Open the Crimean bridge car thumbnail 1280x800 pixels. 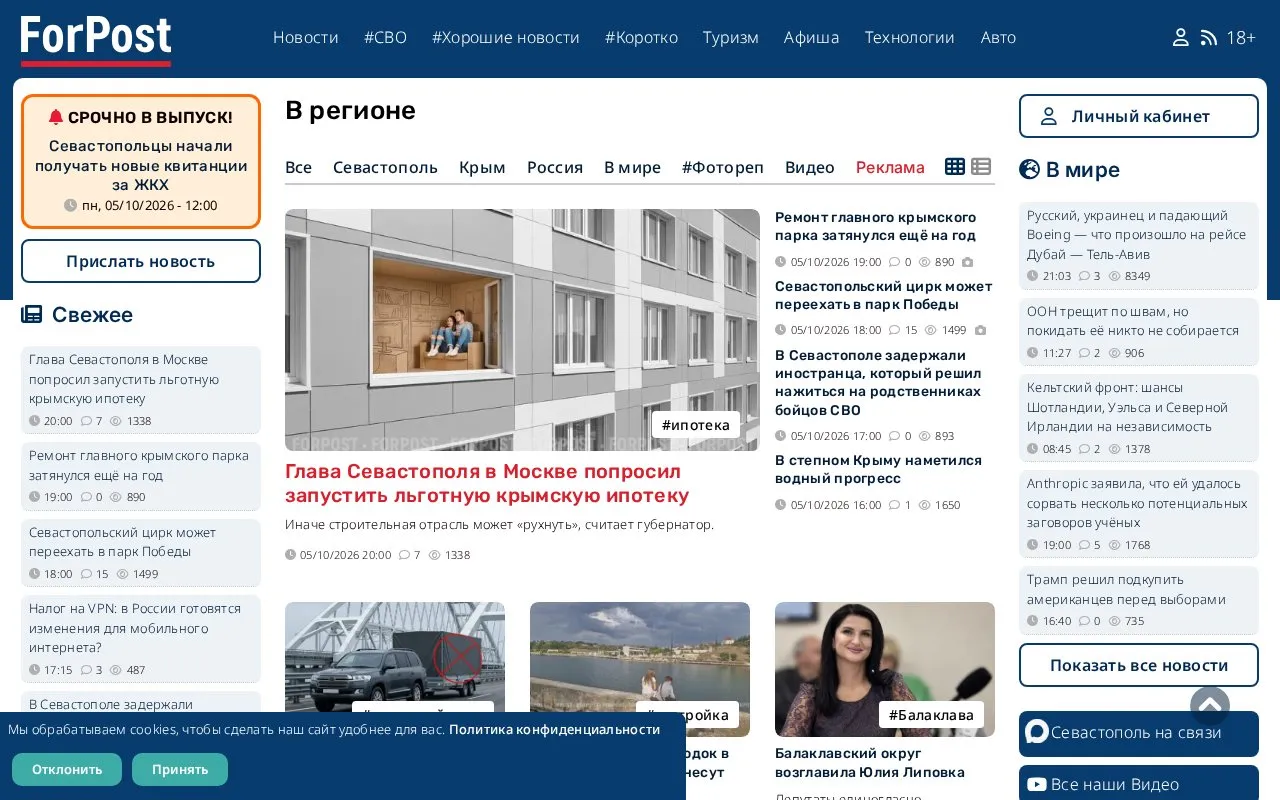tap(395, 669)
